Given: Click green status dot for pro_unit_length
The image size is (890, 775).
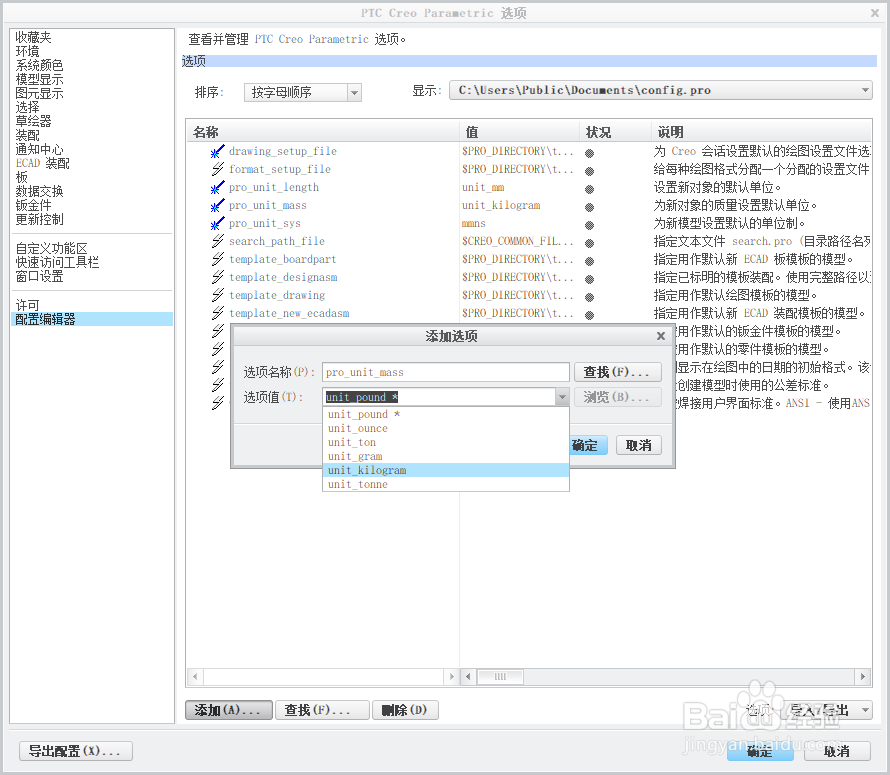Looking at the screenshot, I should (590, 189).
